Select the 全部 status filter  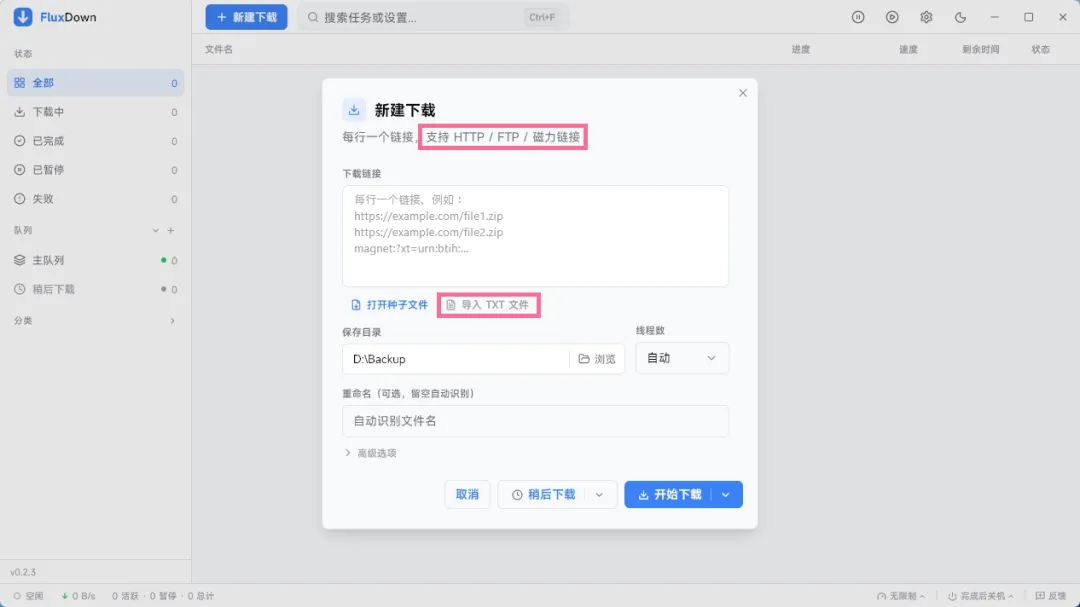96,83
